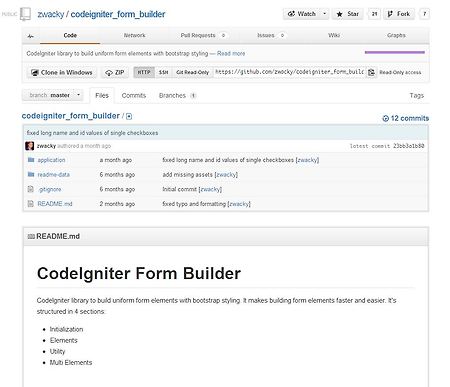
Task: Open the Graphs tab
Action: pyautogui.click(x=396, y=35)
